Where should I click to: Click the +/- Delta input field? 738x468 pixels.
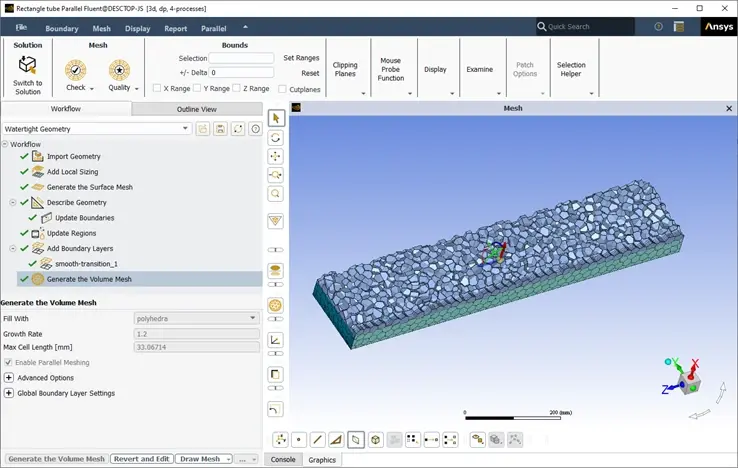(x=241, y=73)
